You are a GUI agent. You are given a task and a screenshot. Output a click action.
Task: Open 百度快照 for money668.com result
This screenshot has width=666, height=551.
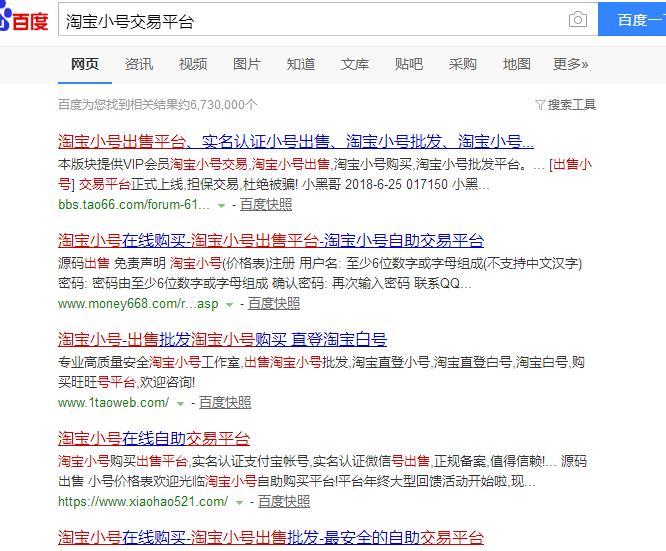point(274,304)
